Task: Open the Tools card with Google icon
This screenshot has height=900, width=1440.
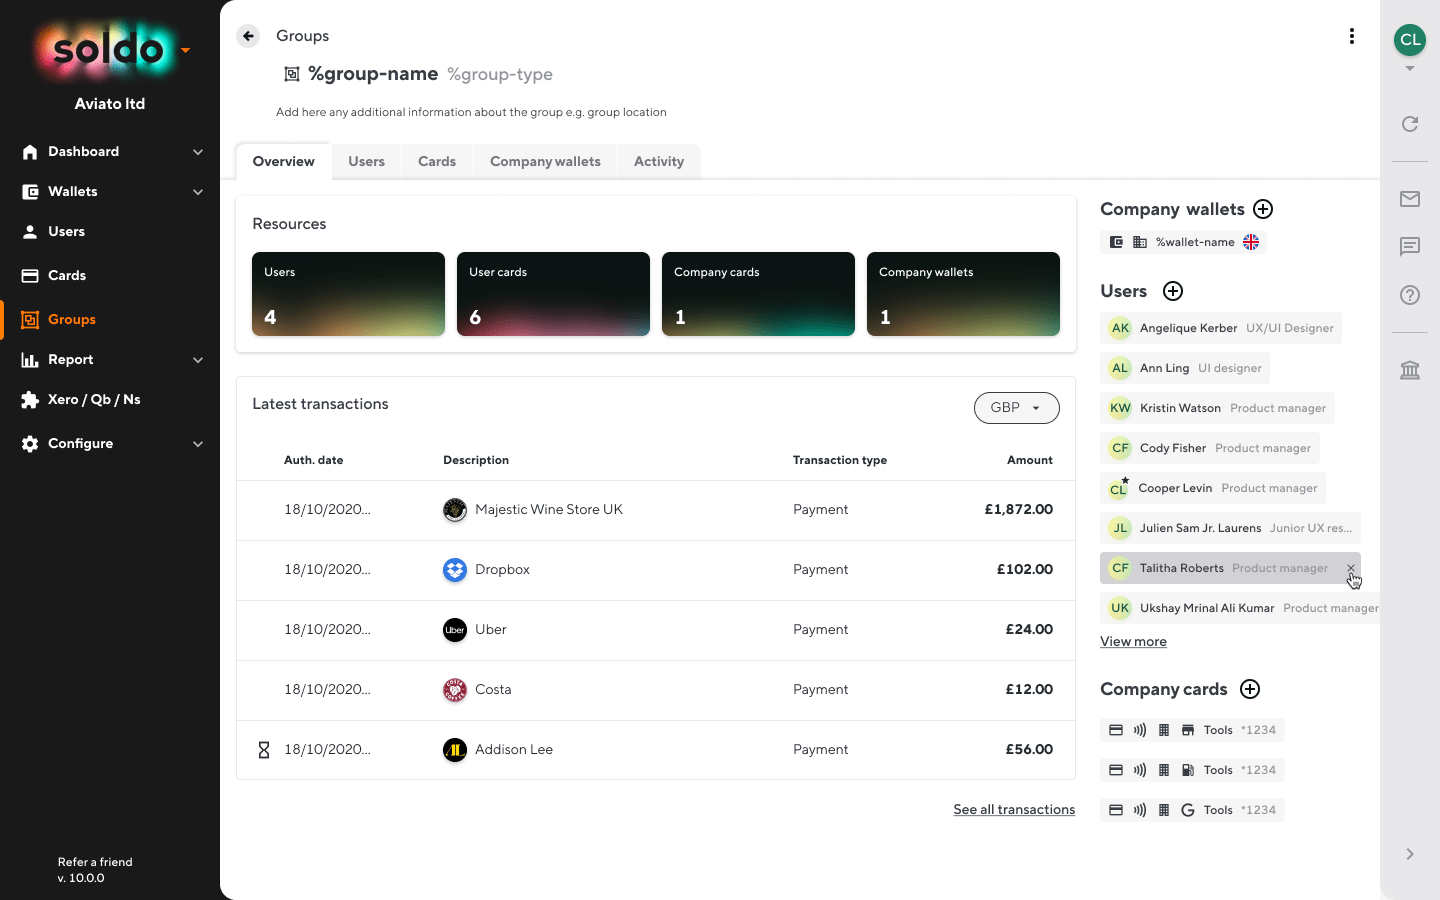Action: click(x=1192, y=810)
